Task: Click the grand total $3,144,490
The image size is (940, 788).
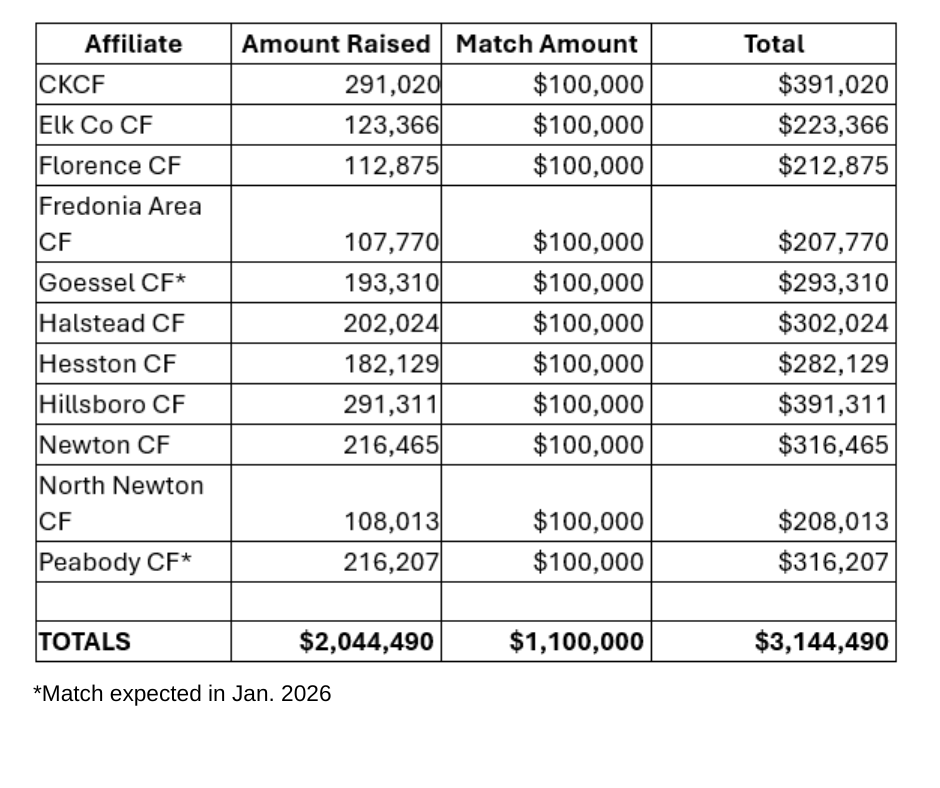Action: pos(821,641)
